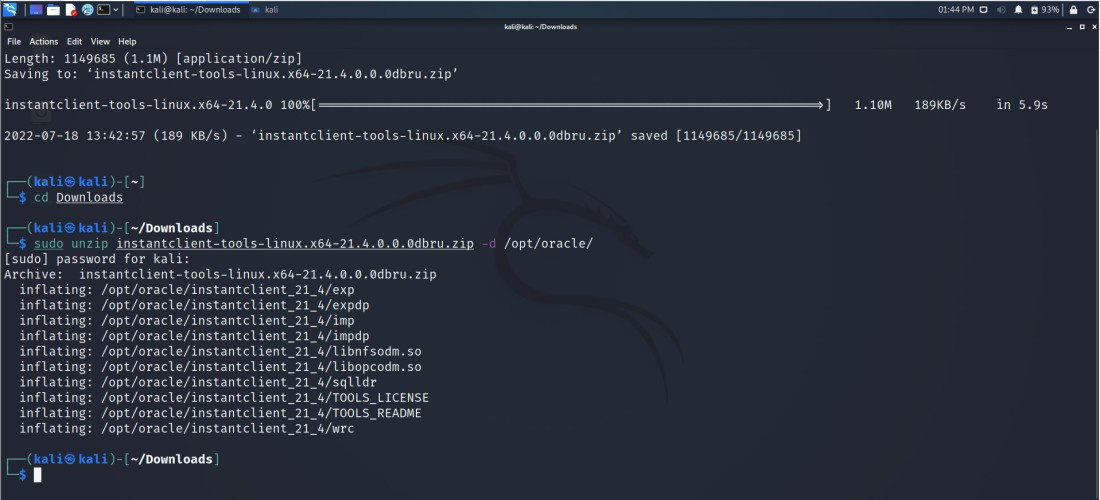Lock the screen with the padlock icon
Screen dimensions: 1100x500
[x=1074, y=9]
